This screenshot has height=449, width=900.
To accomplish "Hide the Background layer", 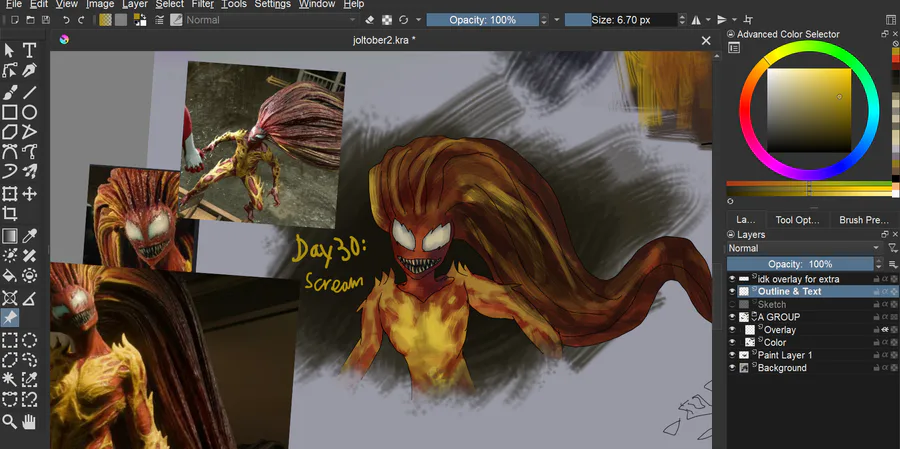I will point(732,367).
